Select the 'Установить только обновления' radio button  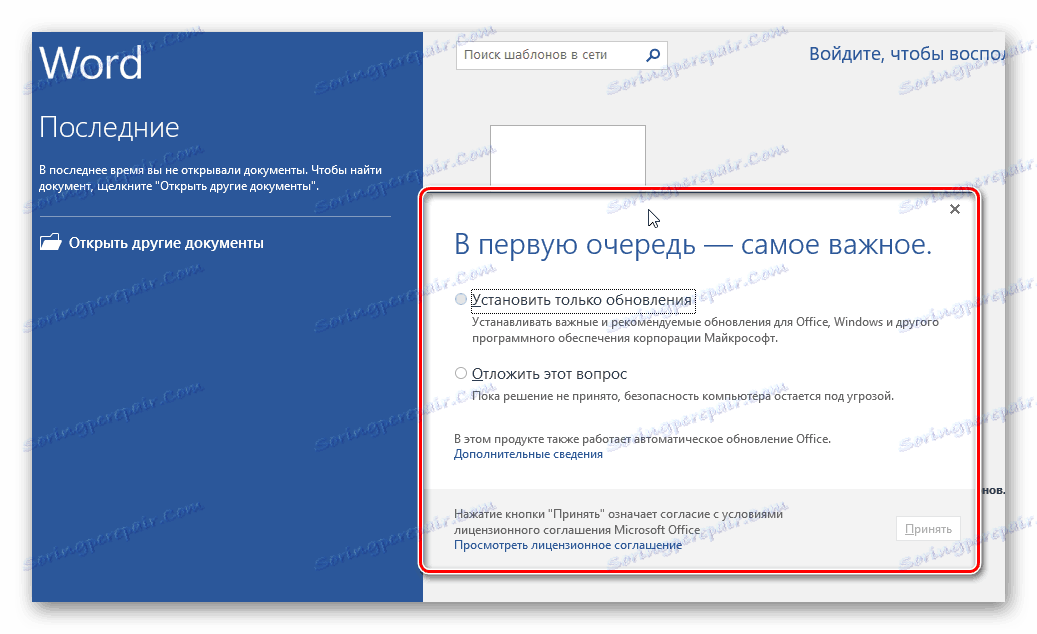461,299
